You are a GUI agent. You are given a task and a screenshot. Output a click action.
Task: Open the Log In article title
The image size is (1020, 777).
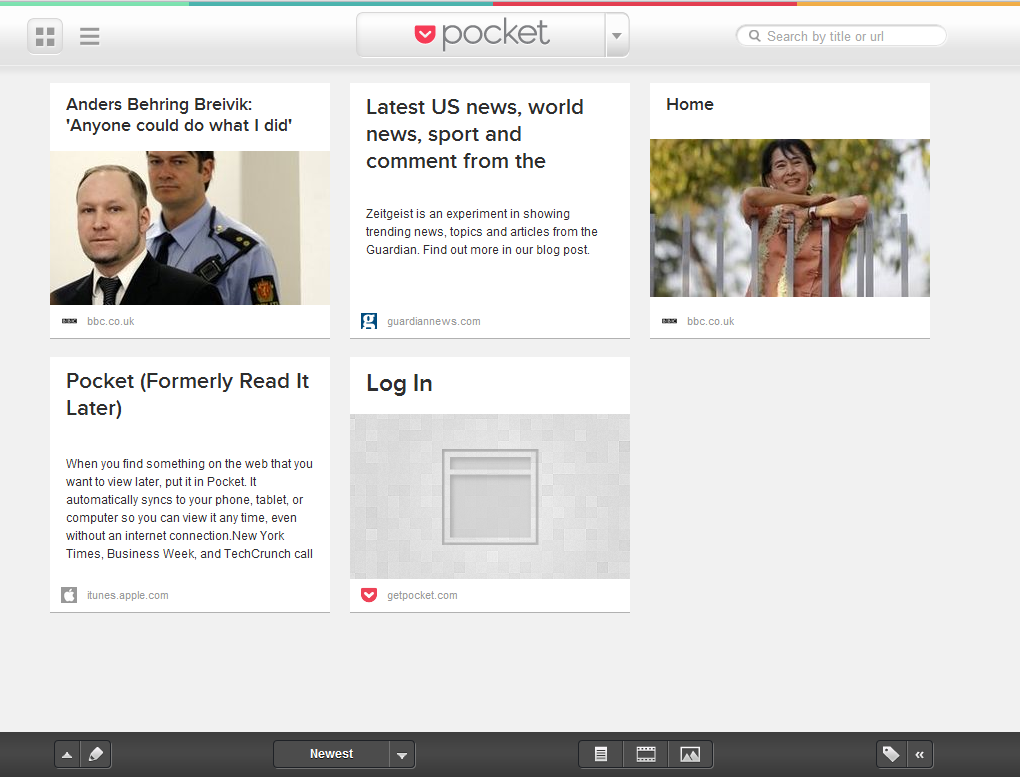pyautogui.click(x=399, y=383)
